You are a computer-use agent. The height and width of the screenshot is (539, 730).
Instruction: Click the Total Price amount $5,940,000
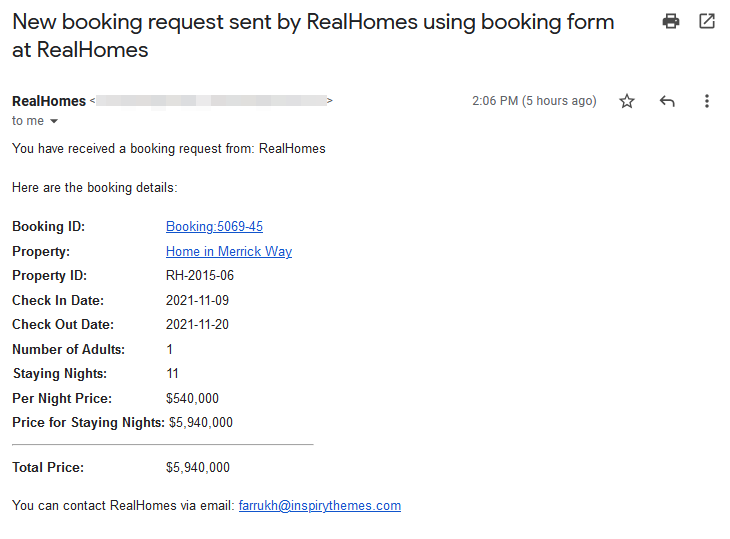(x=198, y=467)
